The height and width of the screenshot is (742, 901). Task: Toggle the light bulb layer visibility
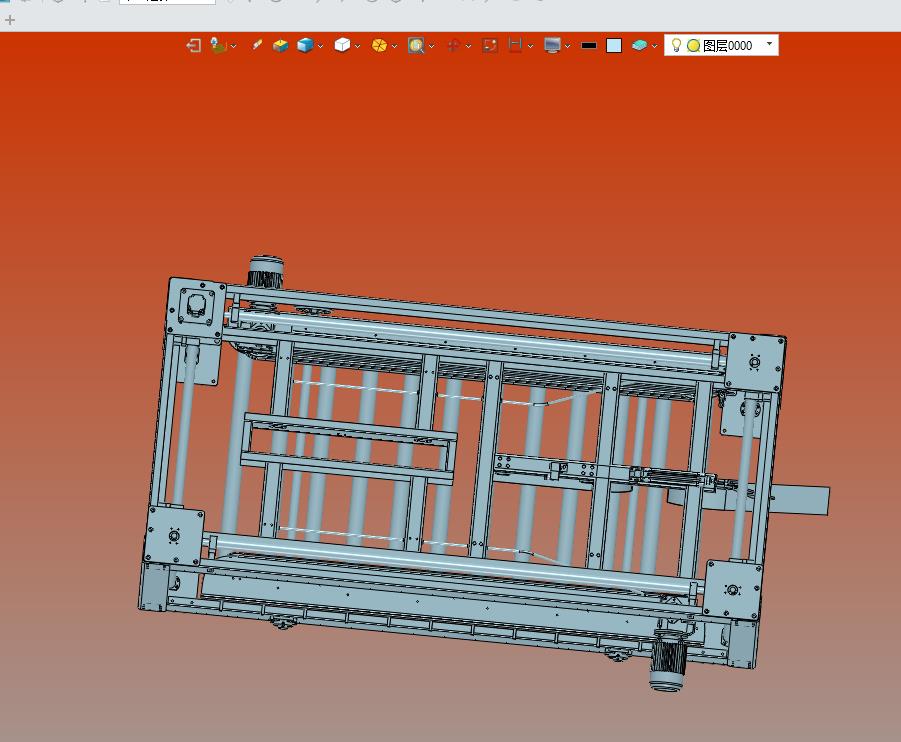click(676, 45)
